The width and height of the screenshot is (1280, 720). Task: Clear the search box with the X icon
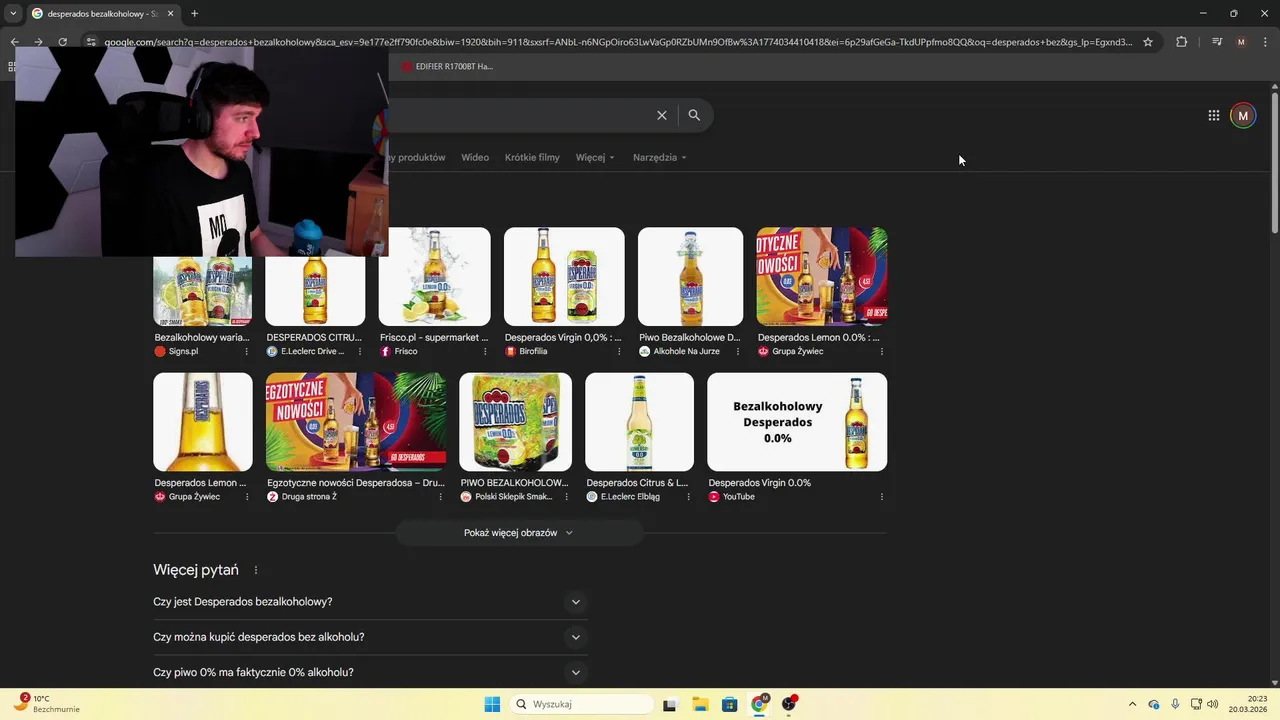click(661, 115)
